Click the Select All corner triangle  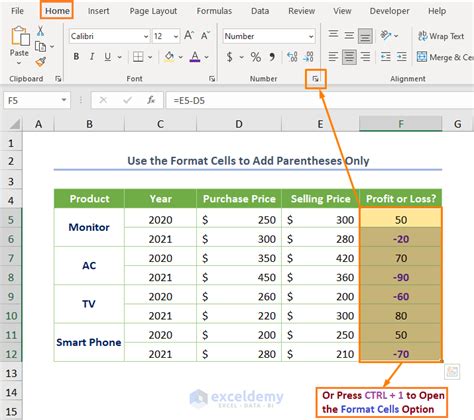click(14, 124)
